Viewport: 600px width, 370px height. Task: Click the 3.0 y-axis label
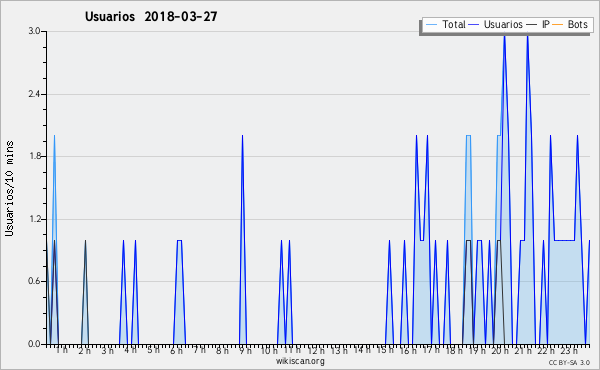coord(34,31)
